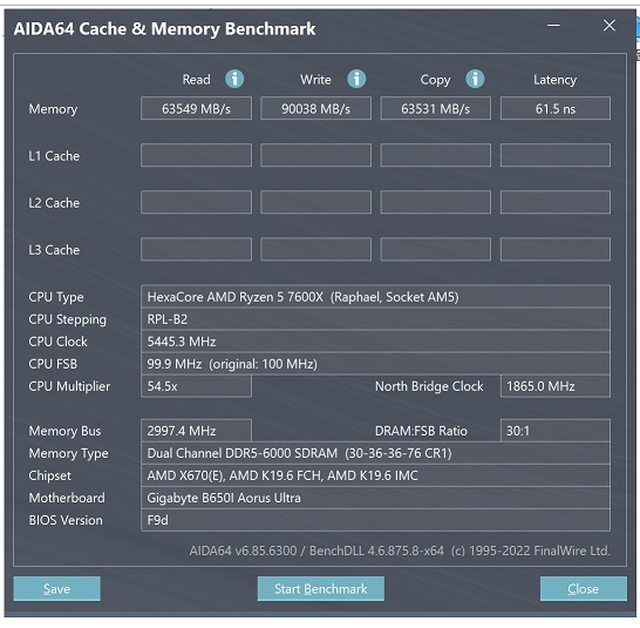Screen dimensions: 640x628
Task: Open the Copy column info icon
Action: 475,79
